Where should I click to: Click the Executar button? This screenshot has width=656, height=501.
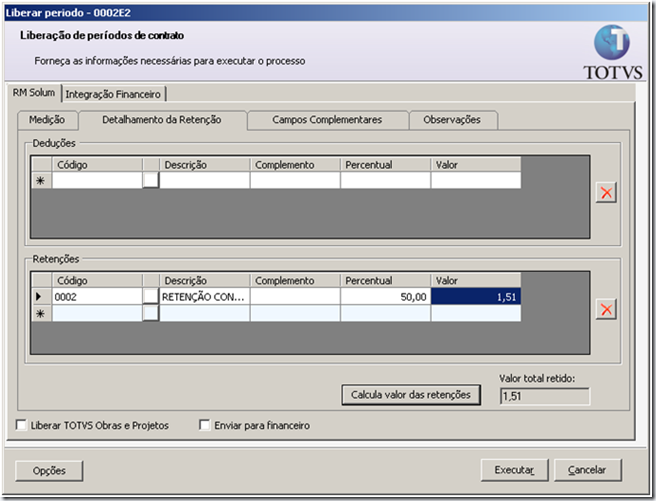point(514,470)
